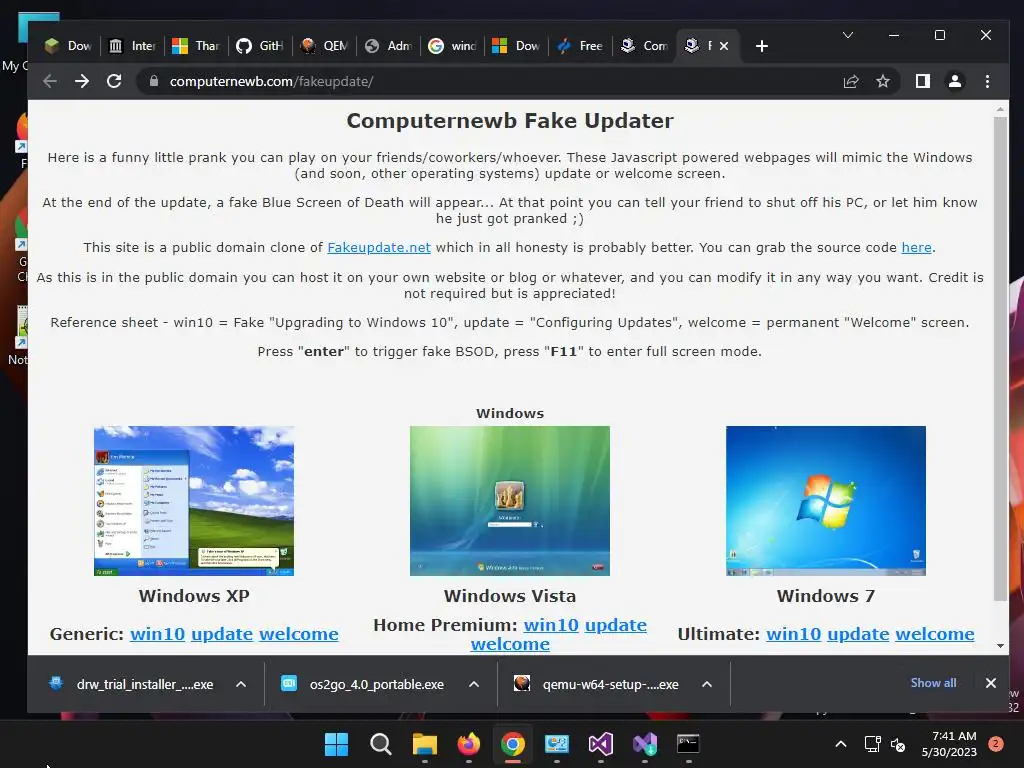Close the active Fake Updater tab

point(724,46)
